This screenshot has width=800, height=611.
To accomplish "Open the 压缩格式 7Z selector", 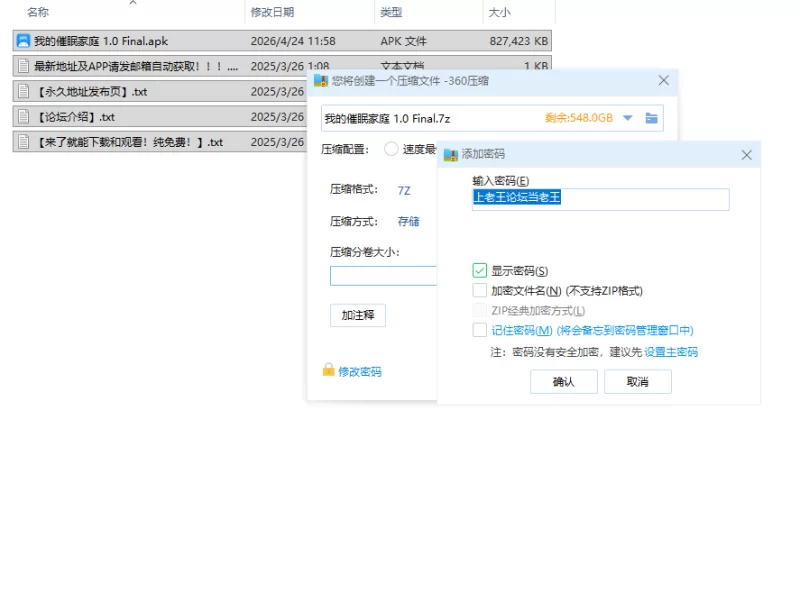I will [x=404, y=190].
